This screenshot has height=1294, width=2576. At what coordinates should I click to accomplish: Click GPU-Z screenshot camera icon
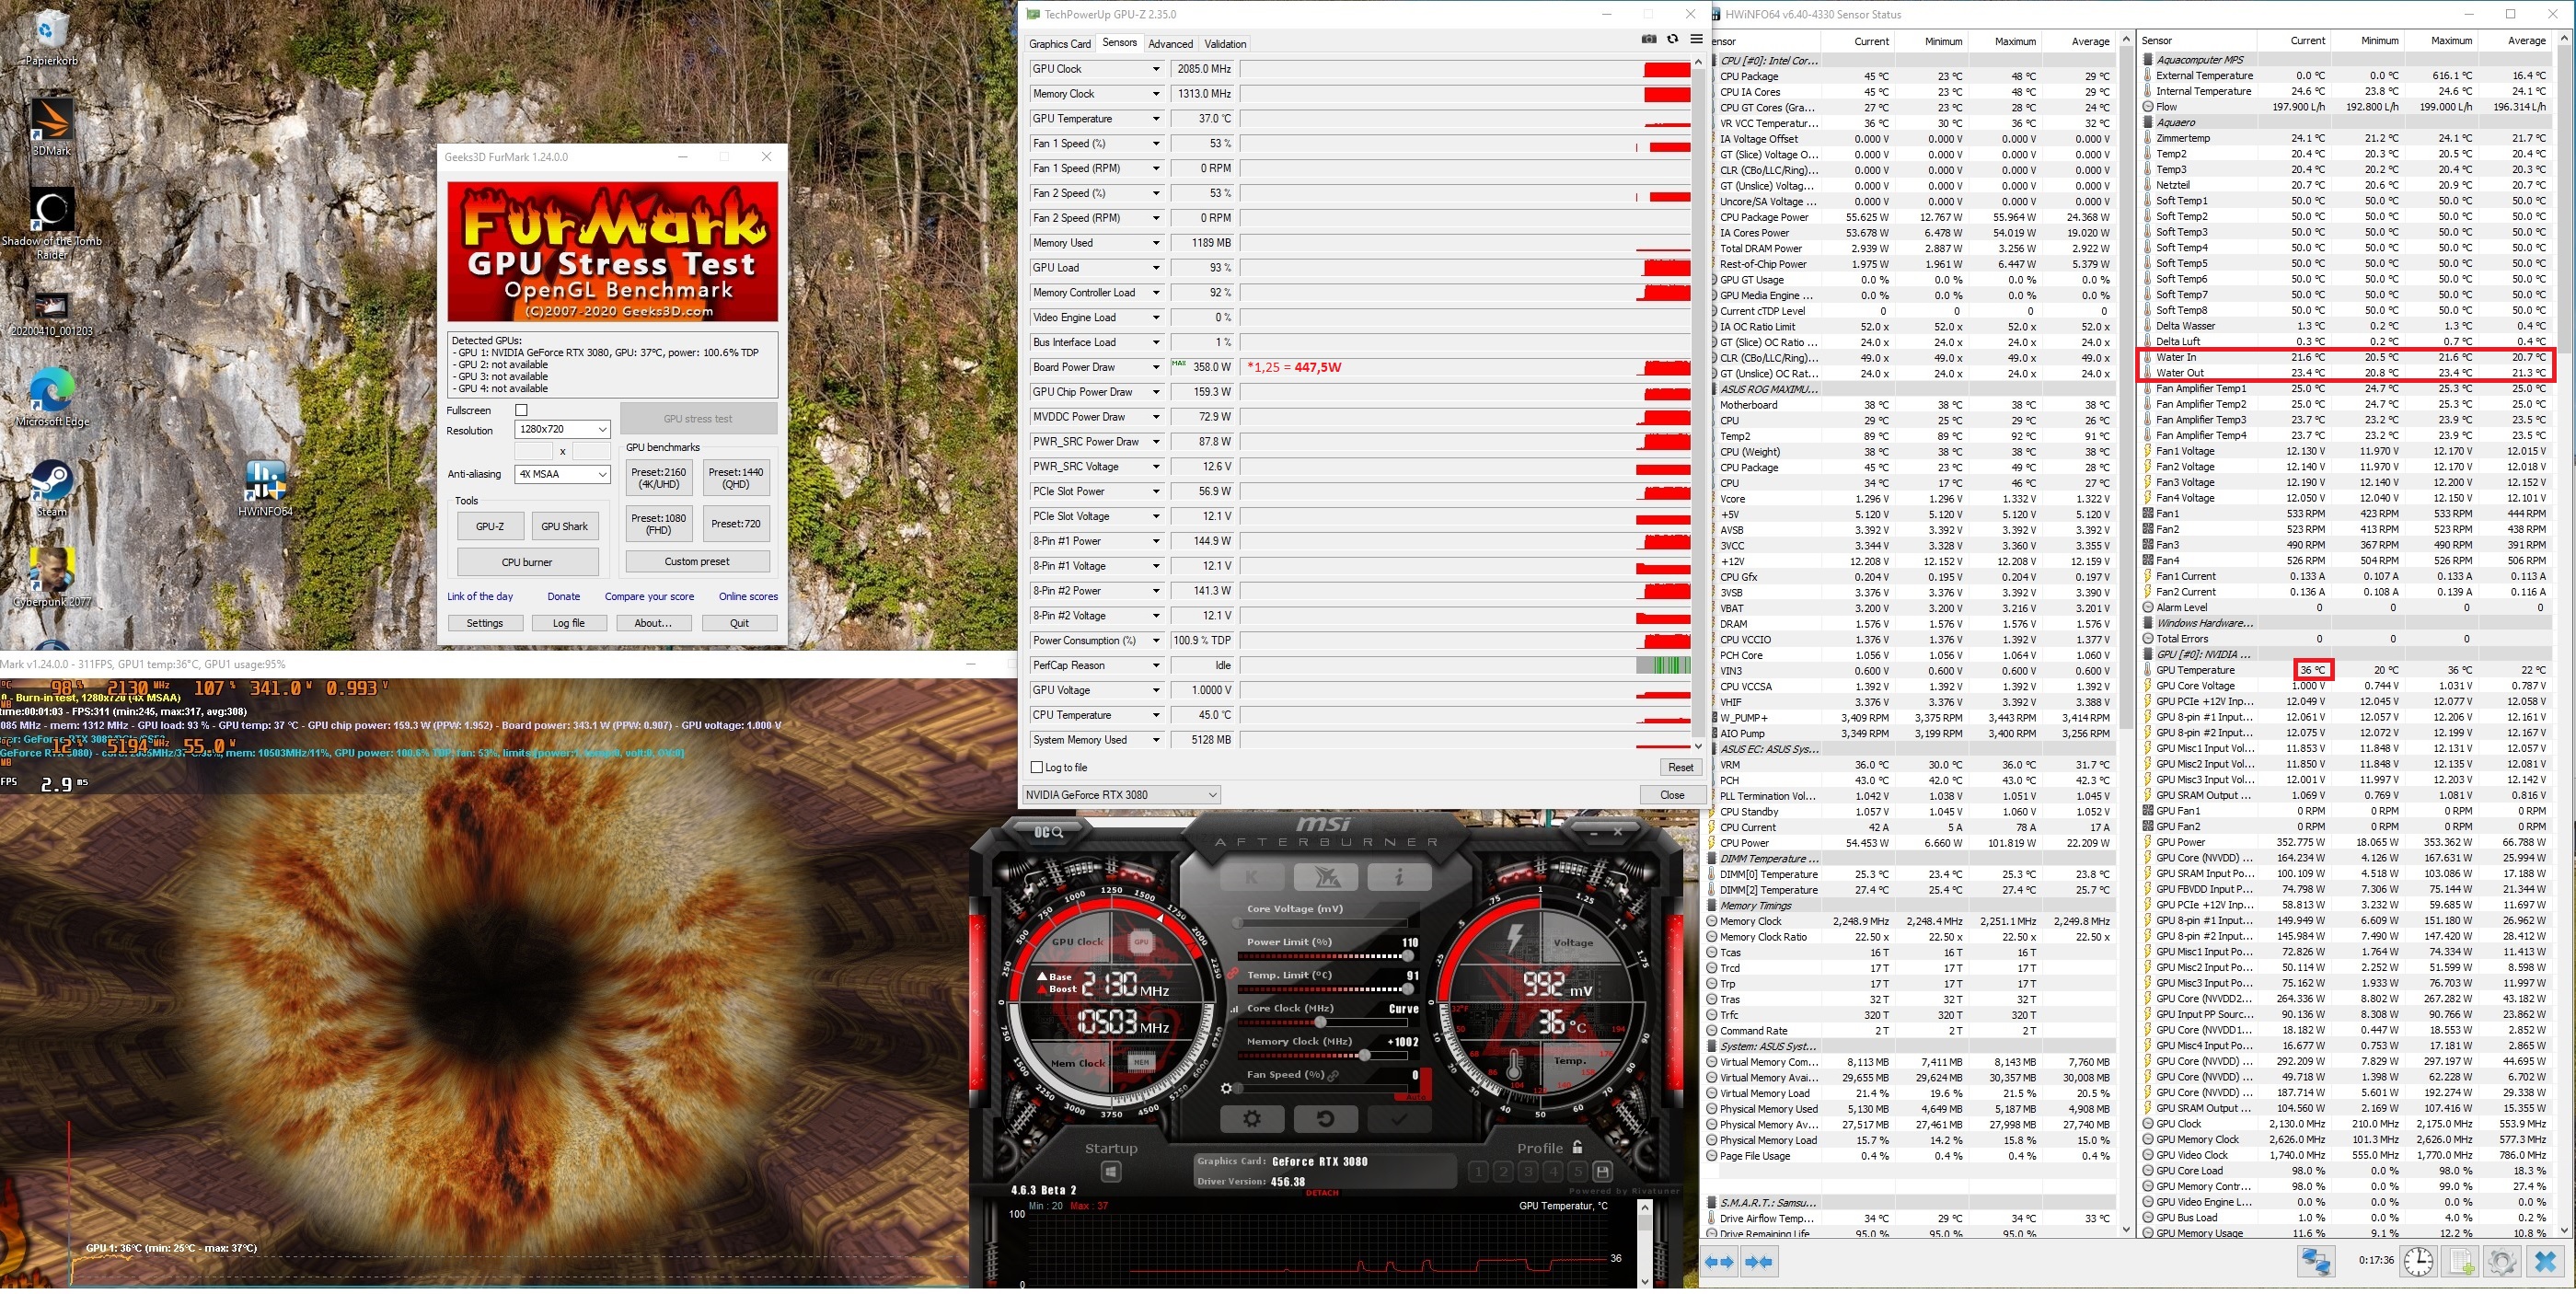[1649, 39]
